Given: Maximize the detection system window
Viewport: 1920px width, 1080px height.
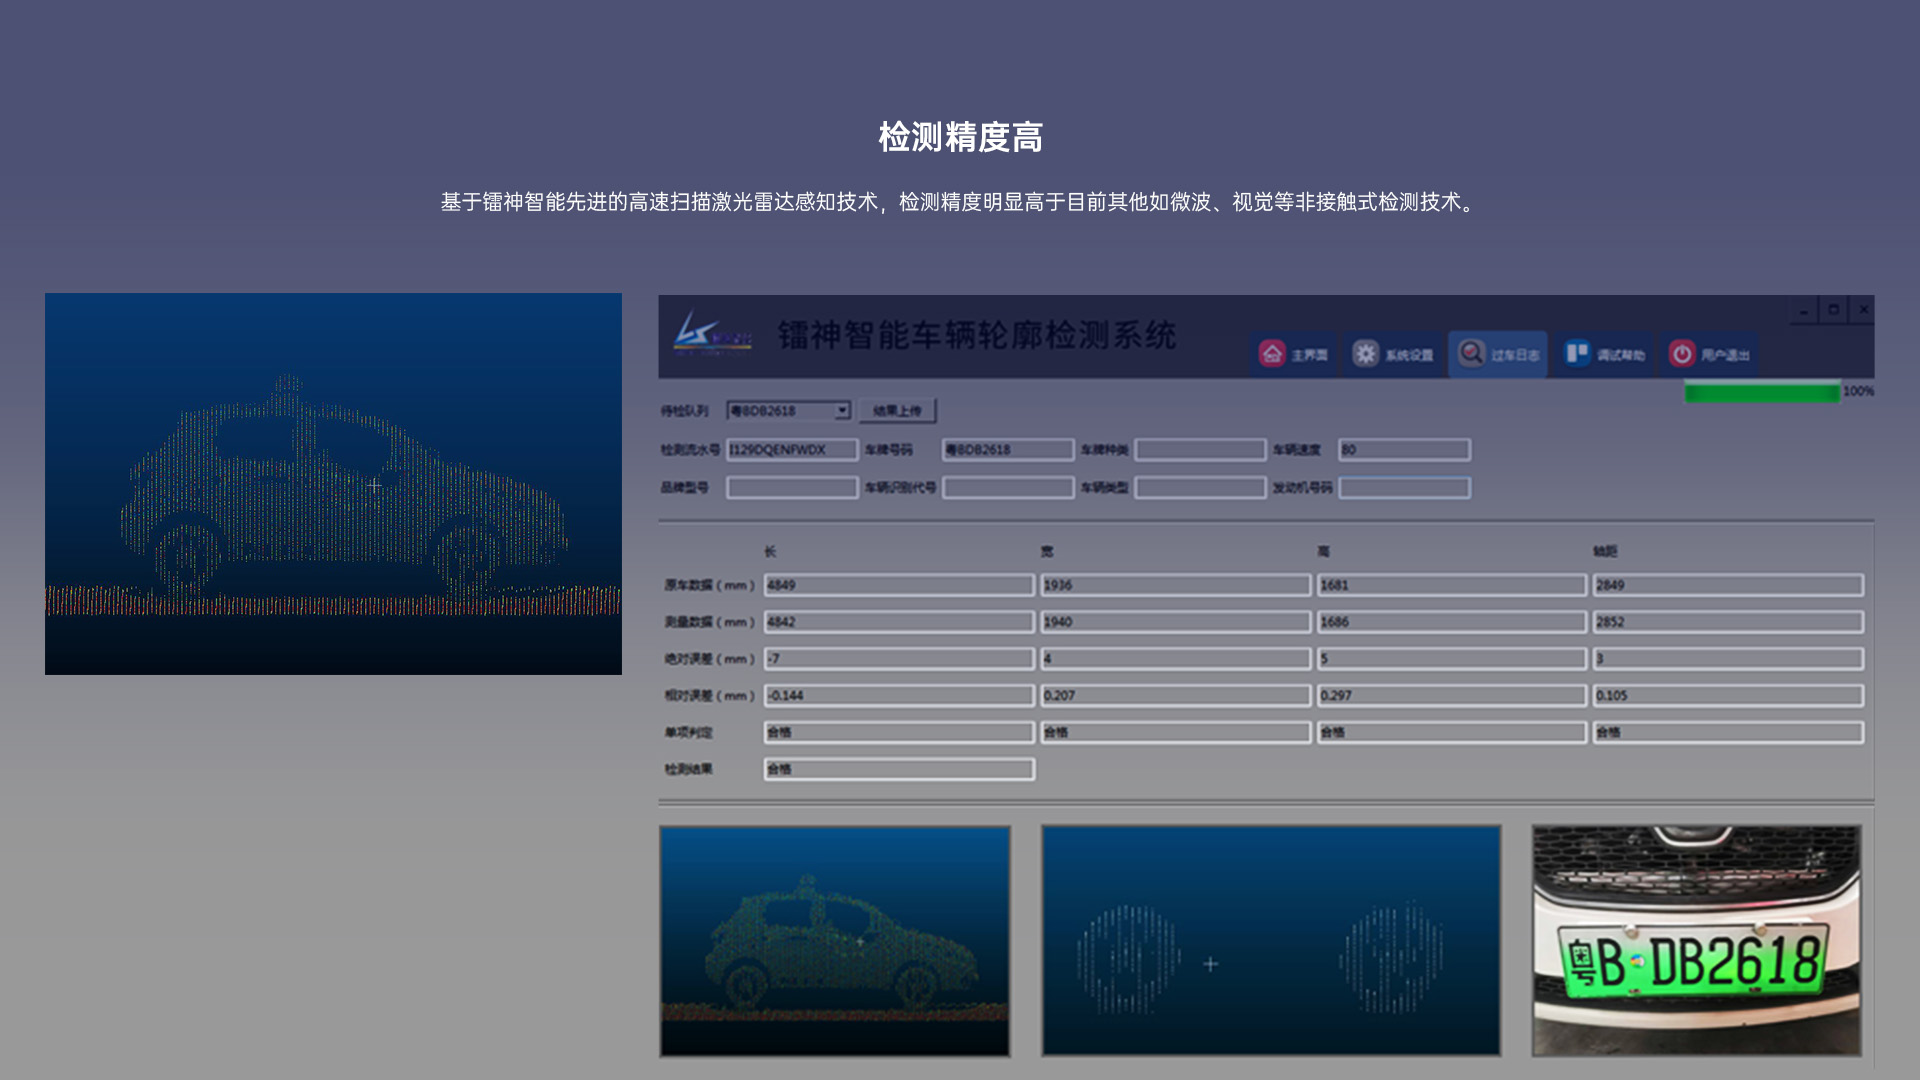Looking at the screenshot, I should [1833, 310].
